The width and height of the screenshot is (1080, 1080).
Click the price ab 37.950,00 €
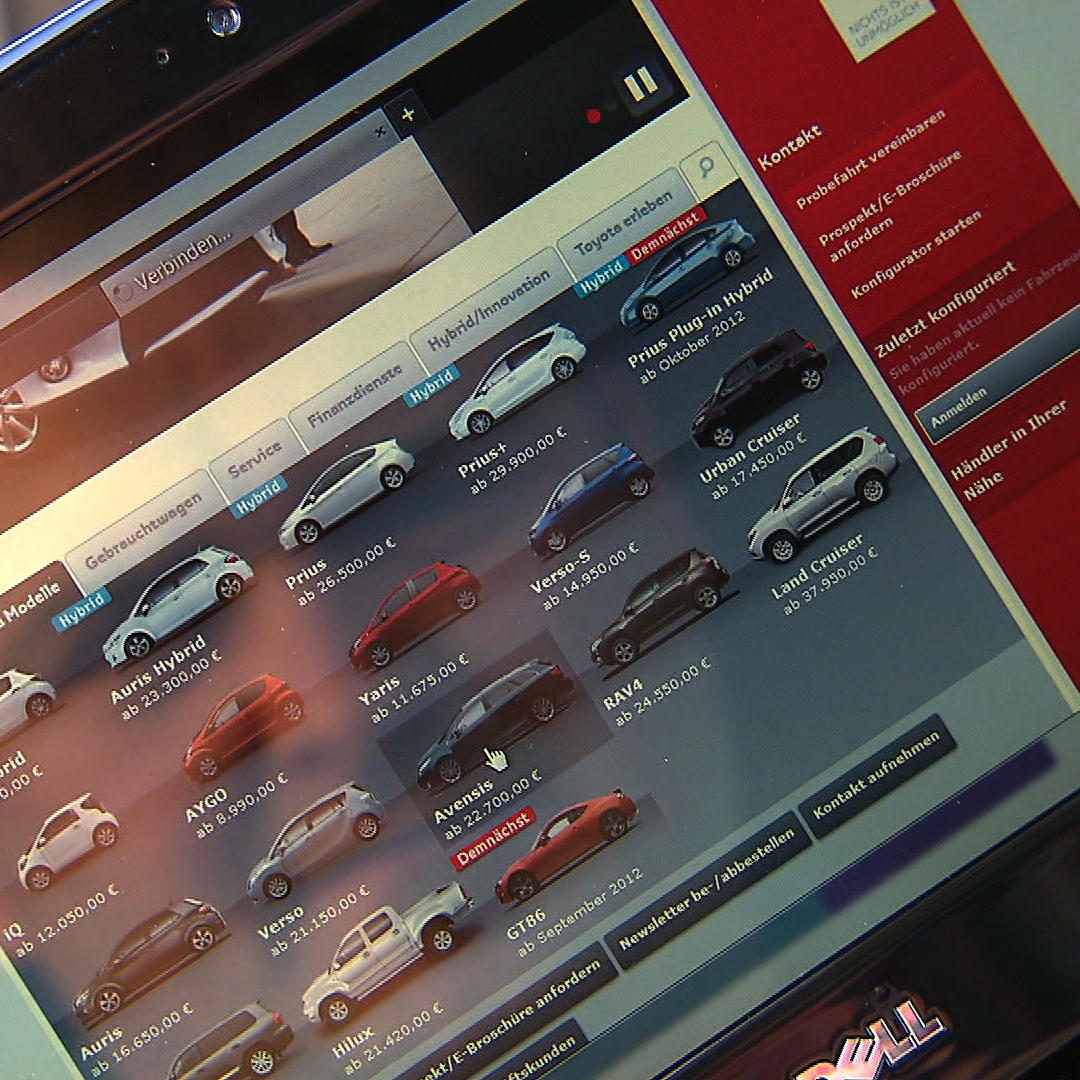click(x=830, y=581)
